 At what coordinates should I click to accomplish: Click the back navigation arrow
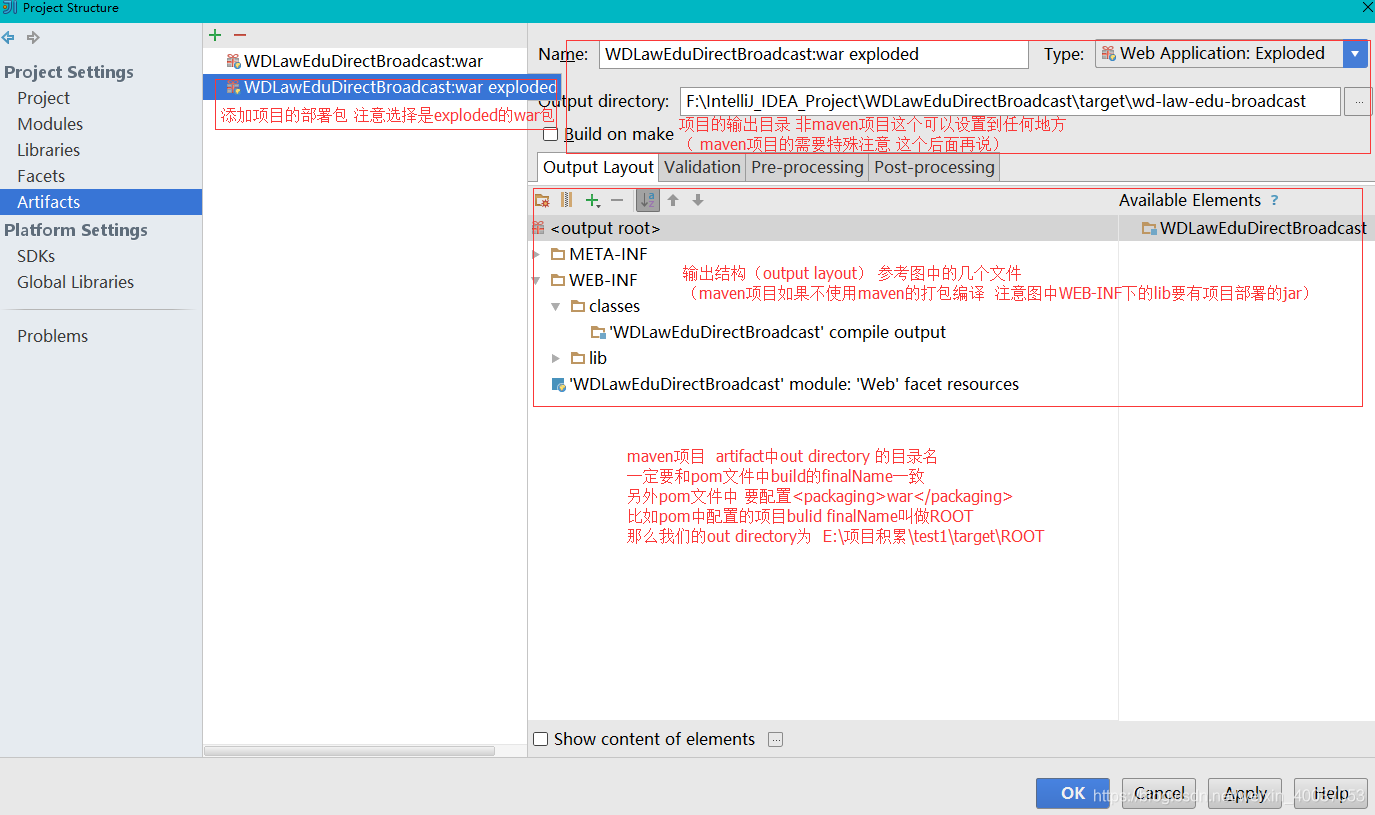click(8, 38)
